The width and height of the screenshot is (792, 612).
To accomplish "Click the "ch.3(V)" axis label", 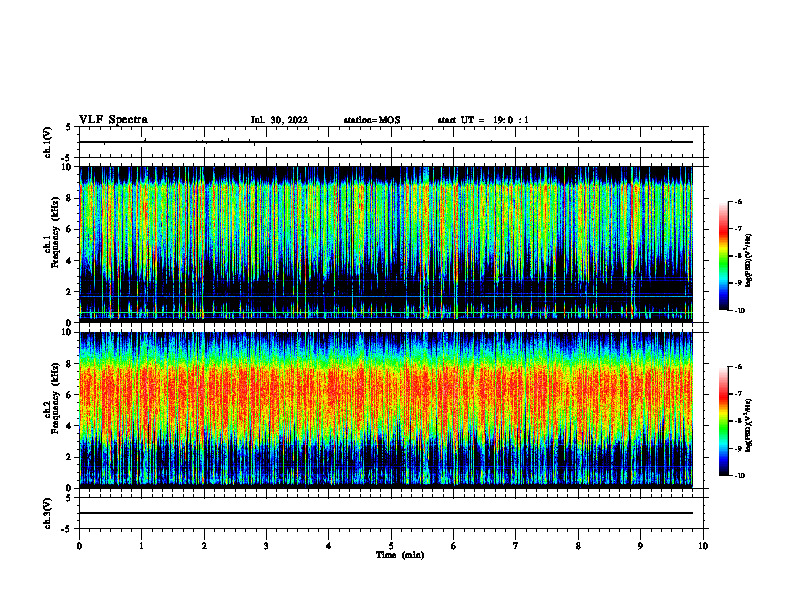I will (47, 513).
